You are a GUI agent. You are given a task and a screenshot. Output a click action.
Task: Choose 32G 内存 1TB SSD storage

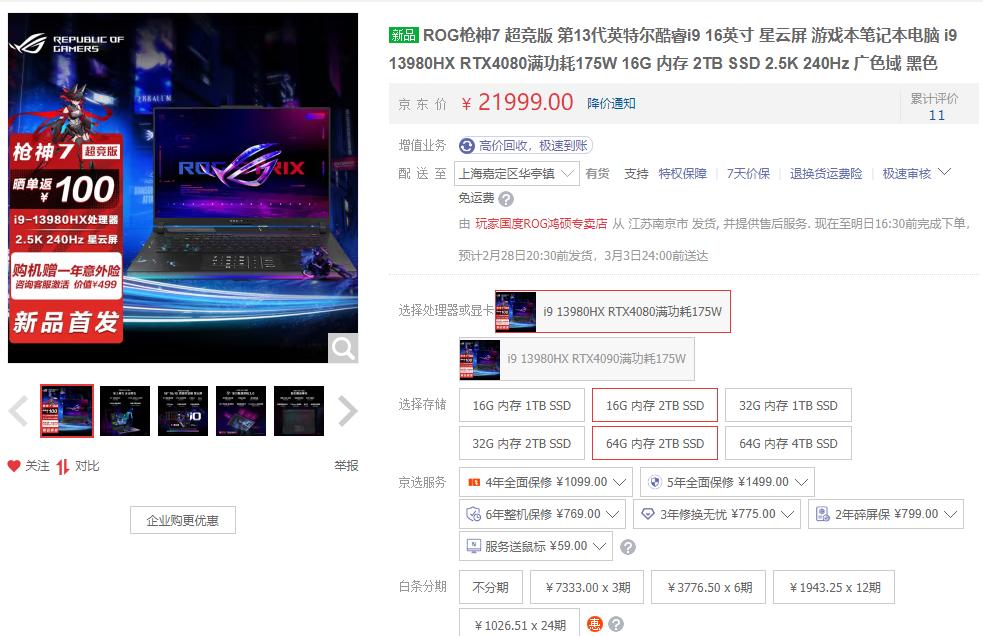point(788,405)
